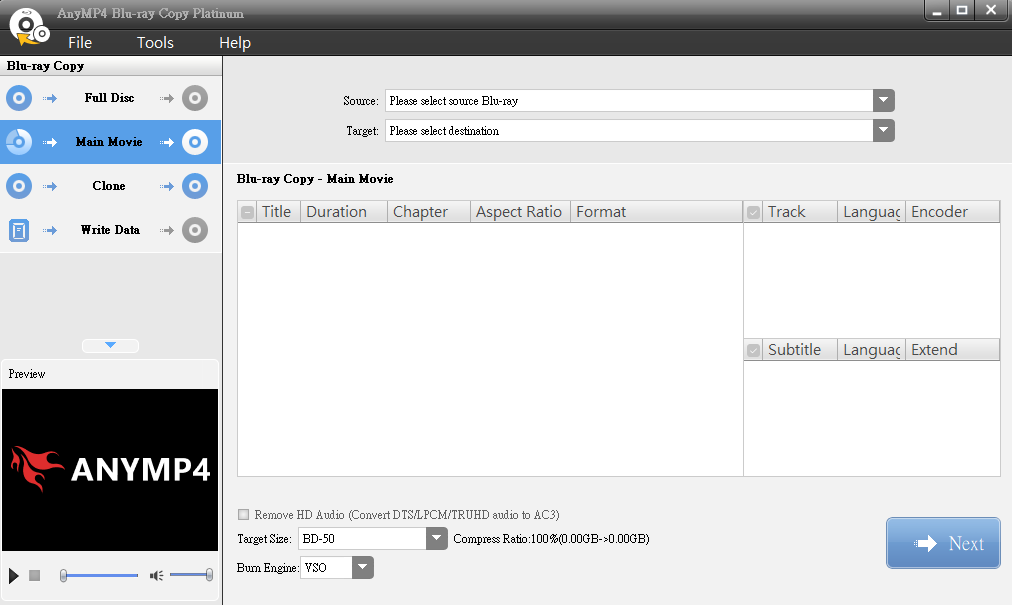Click the AnyMP4 preview video area
This screenshot has width=1012, height=605.
(110, 470)
